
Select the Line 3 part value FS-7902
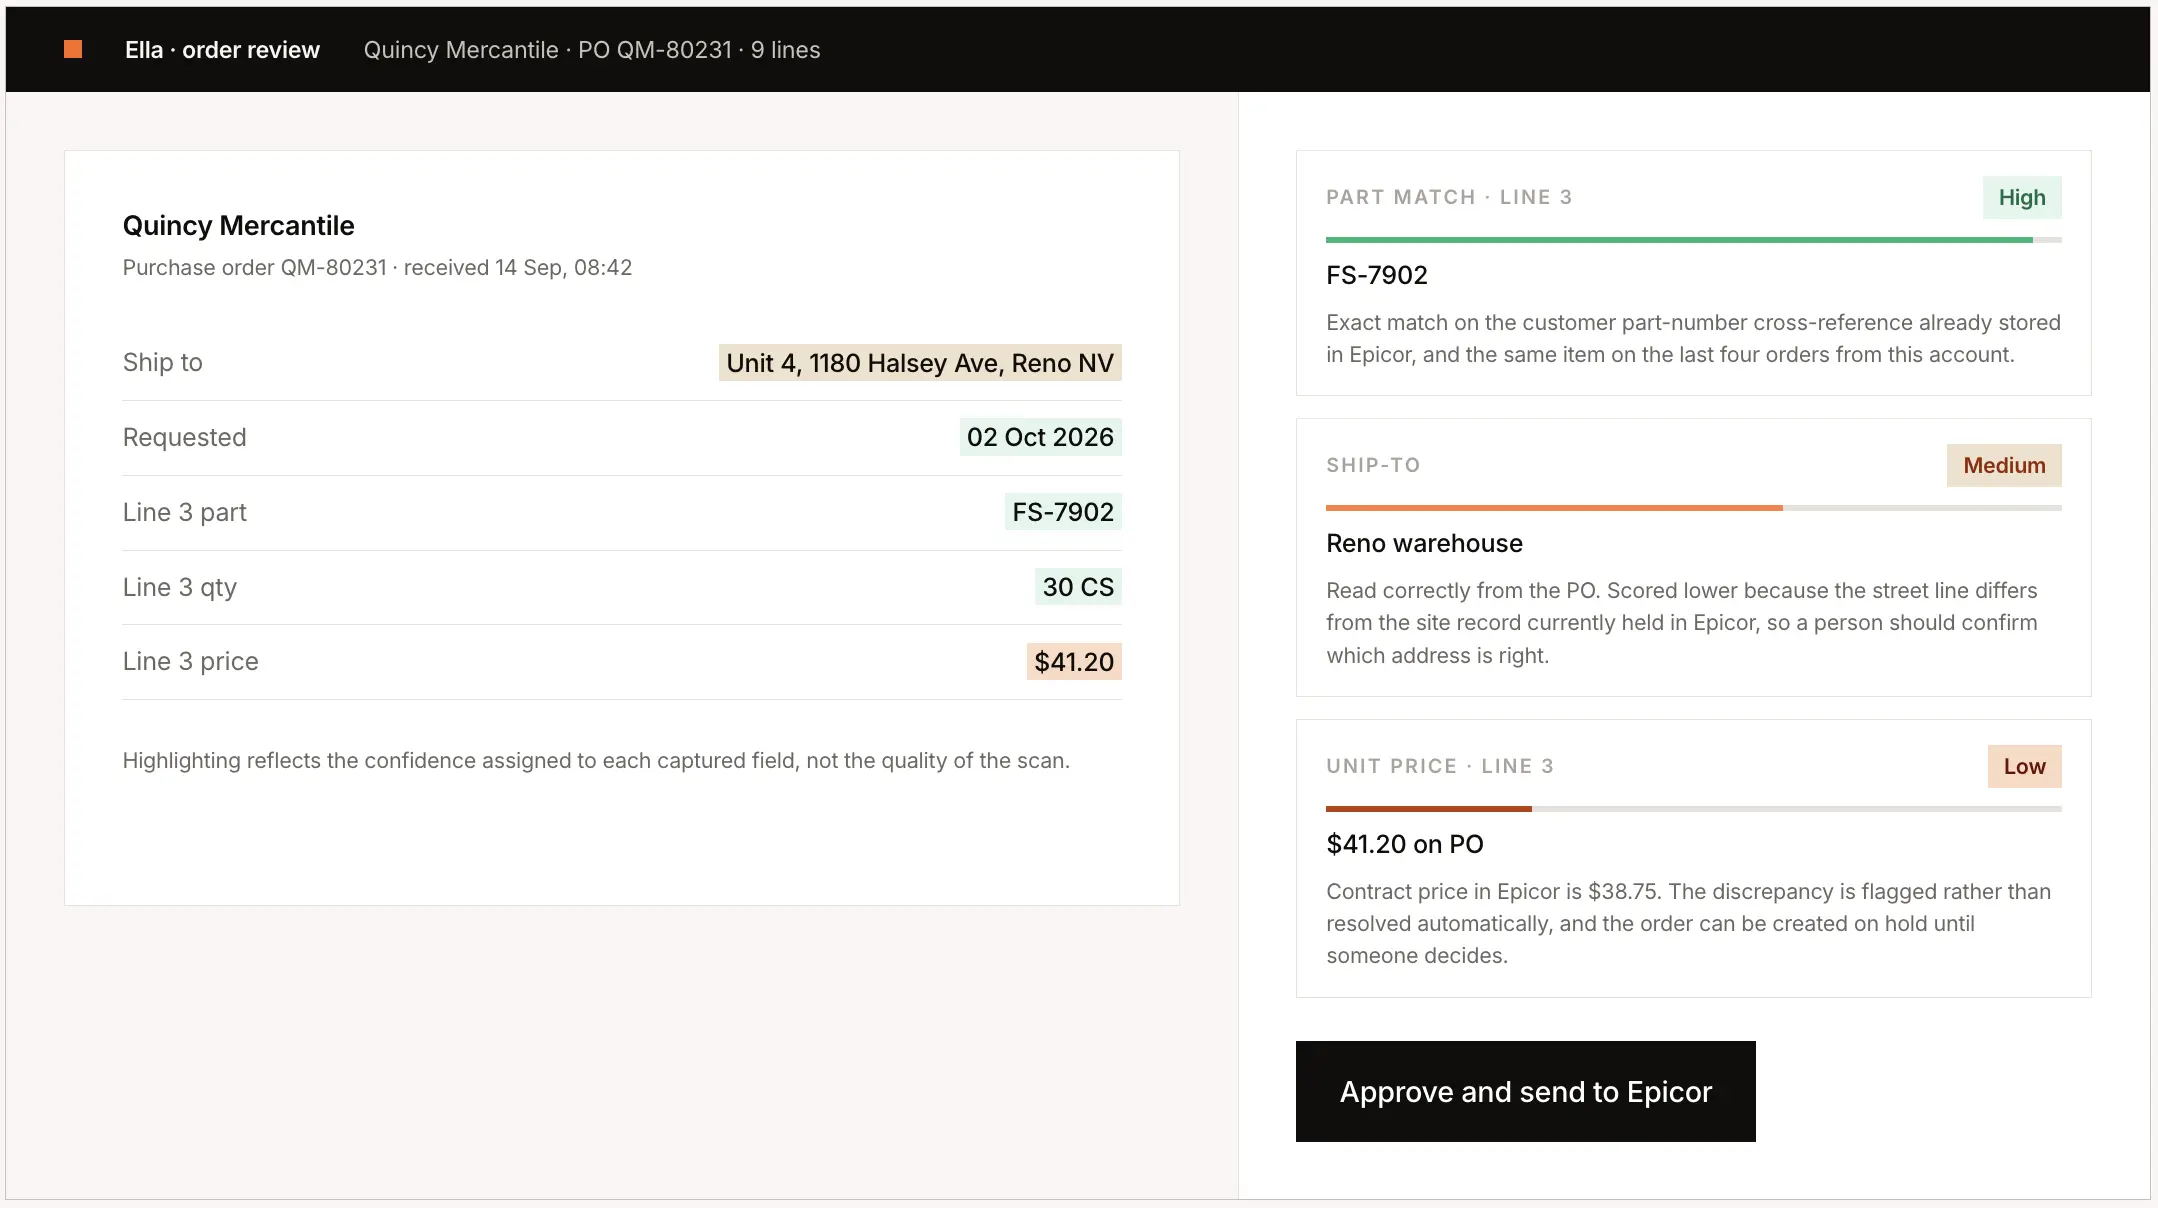click(x=1063, y=512)
